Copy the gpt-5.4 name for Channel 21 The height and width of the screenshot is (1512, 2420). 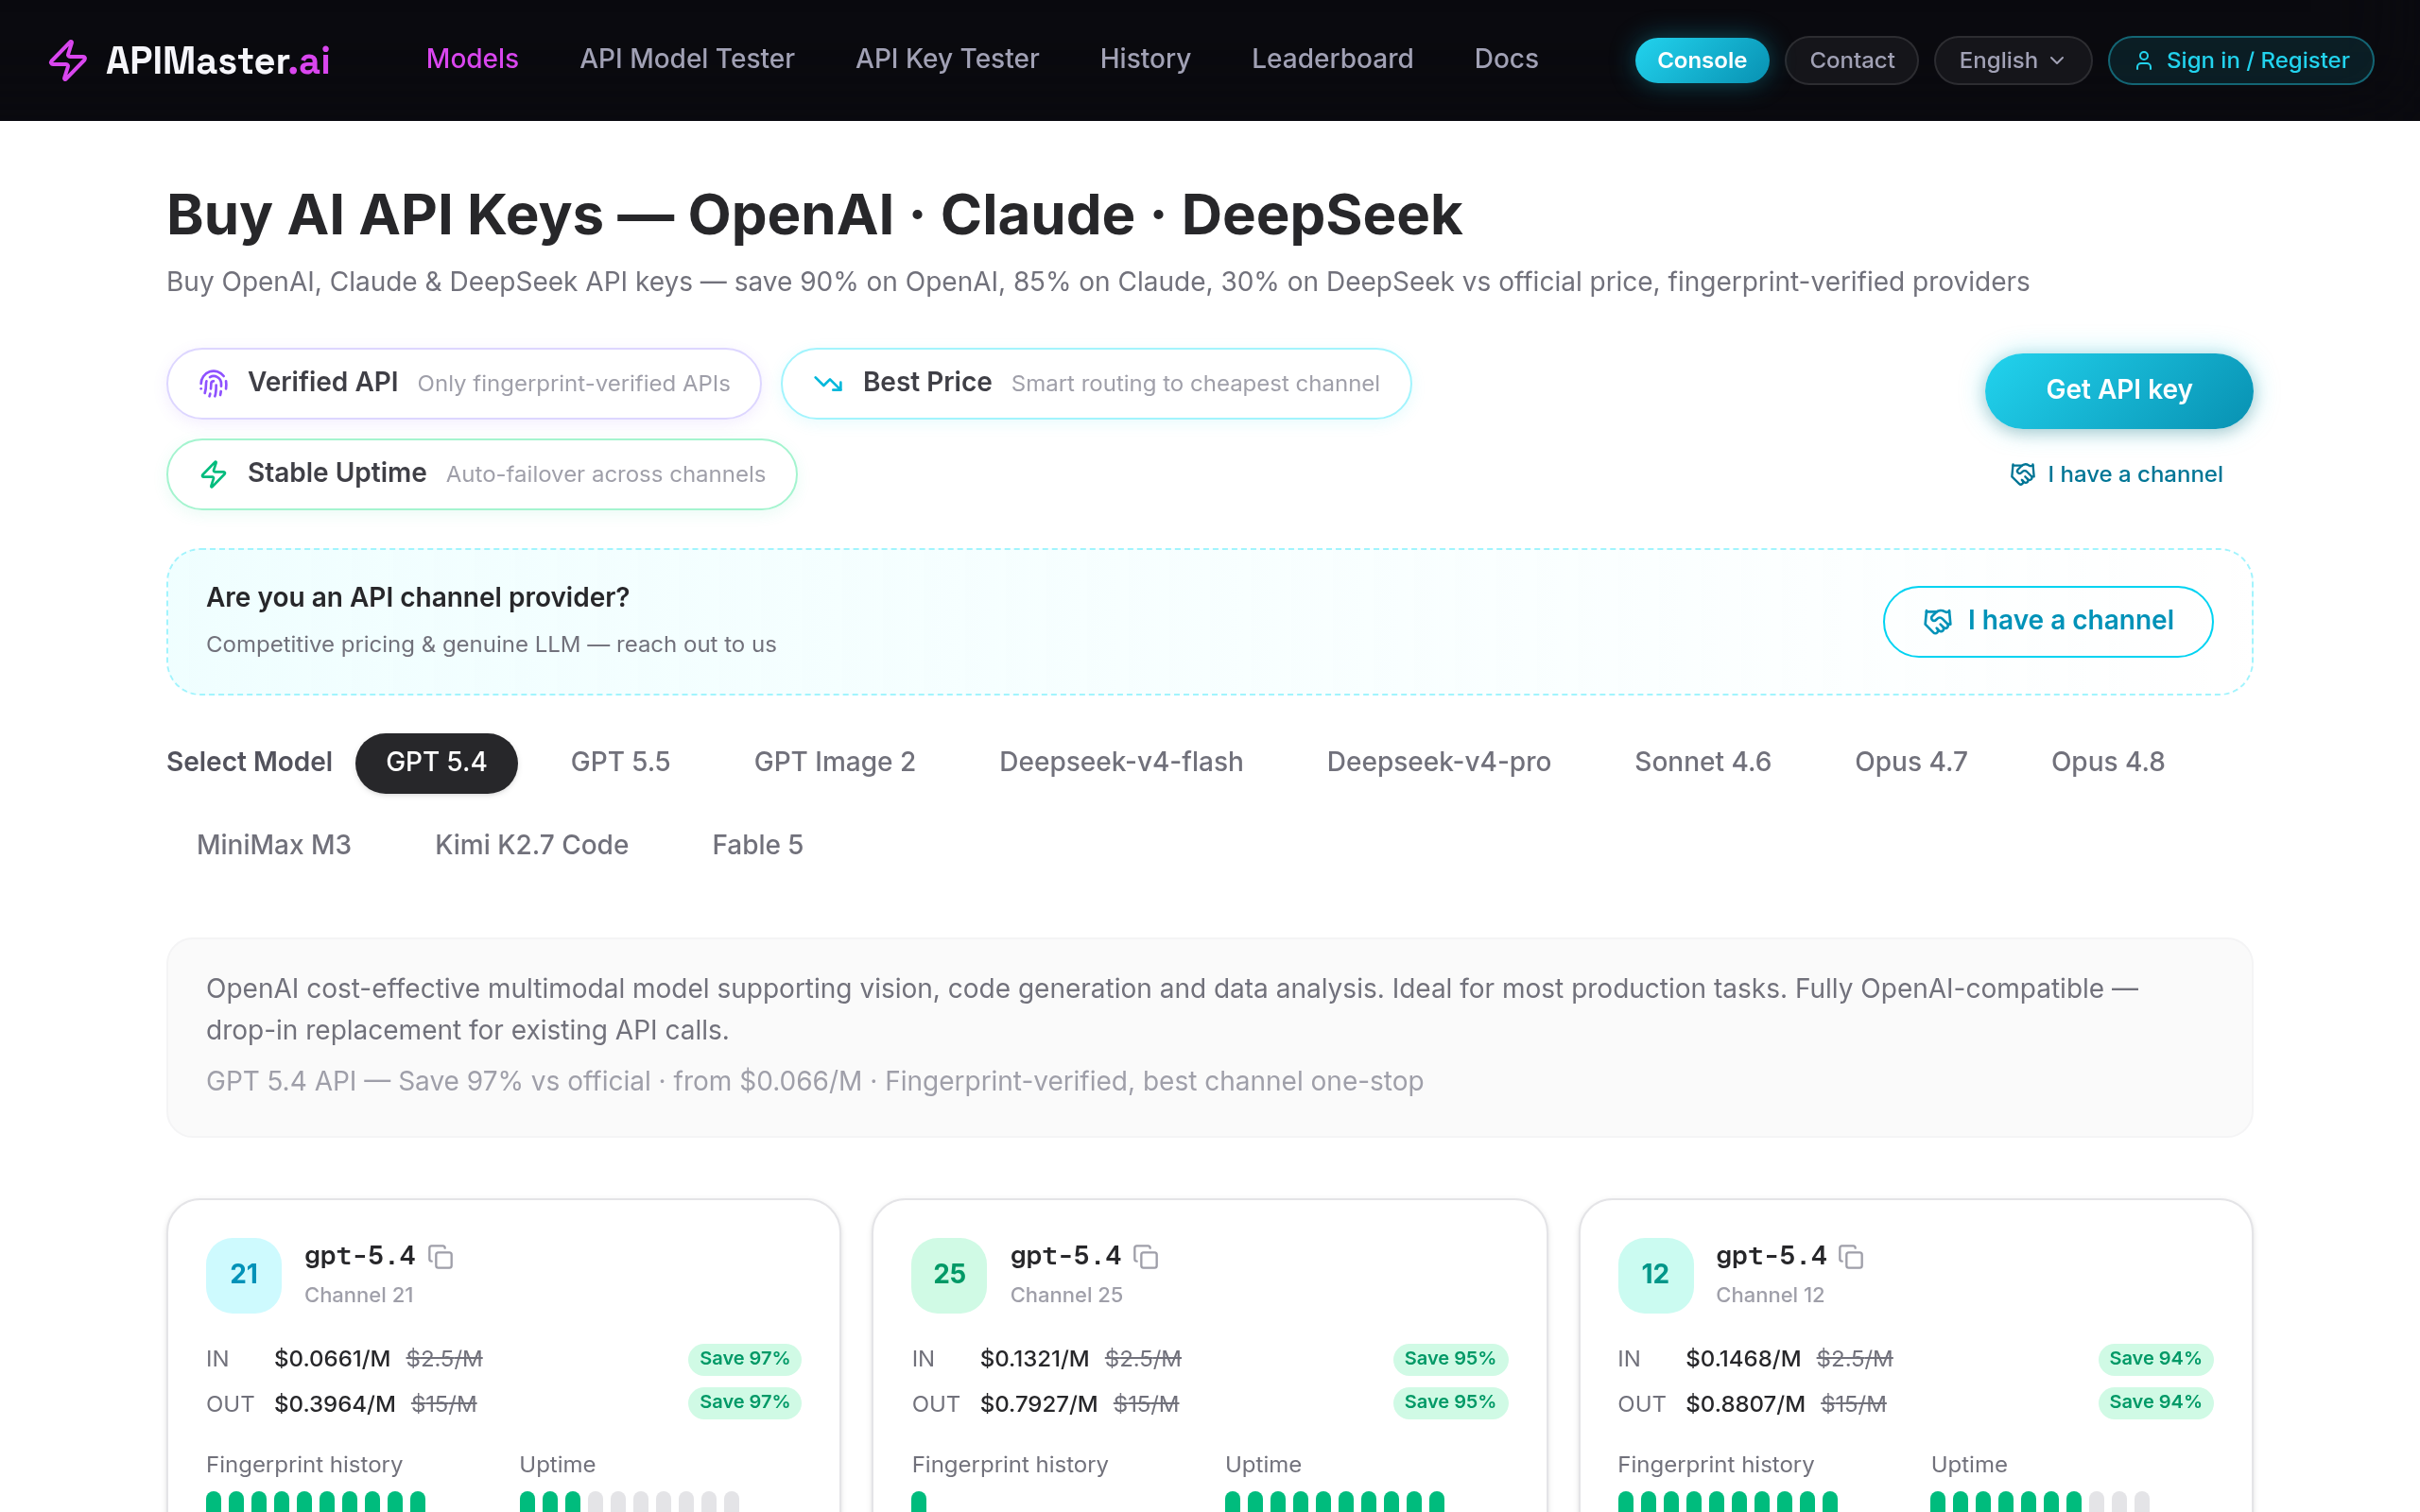pos(441,1256)
